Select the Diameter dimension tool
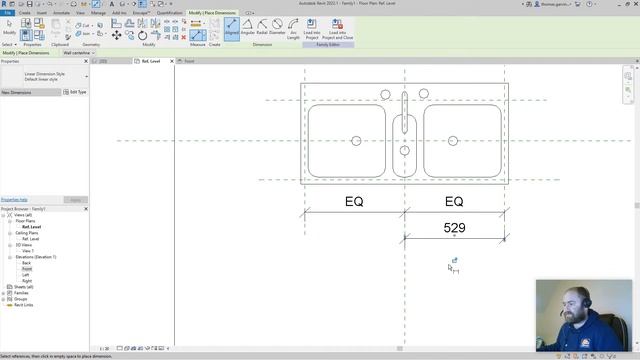The height and width of the screenshot is (360, 640). click(277, 27)
